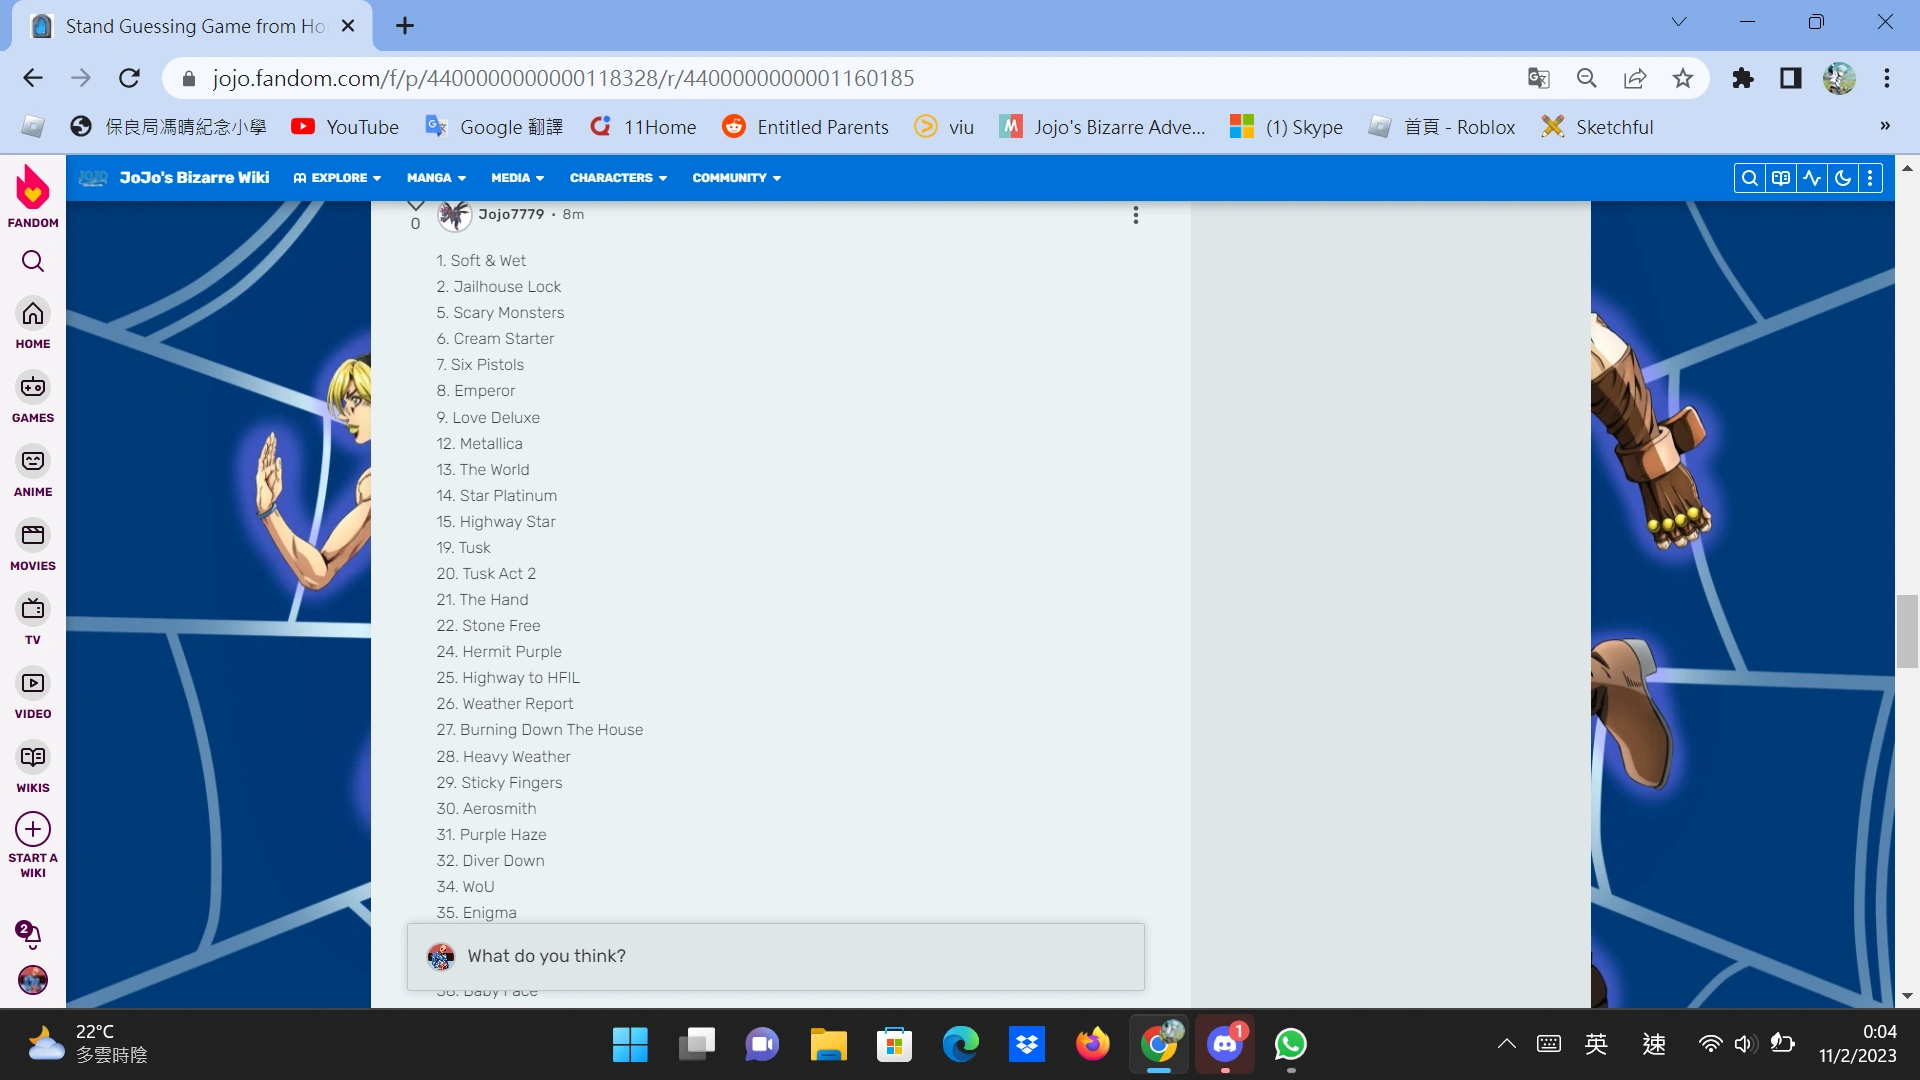
Task: Click the page vertical scrollbar thumb
Action: (x=1907, y=631)
